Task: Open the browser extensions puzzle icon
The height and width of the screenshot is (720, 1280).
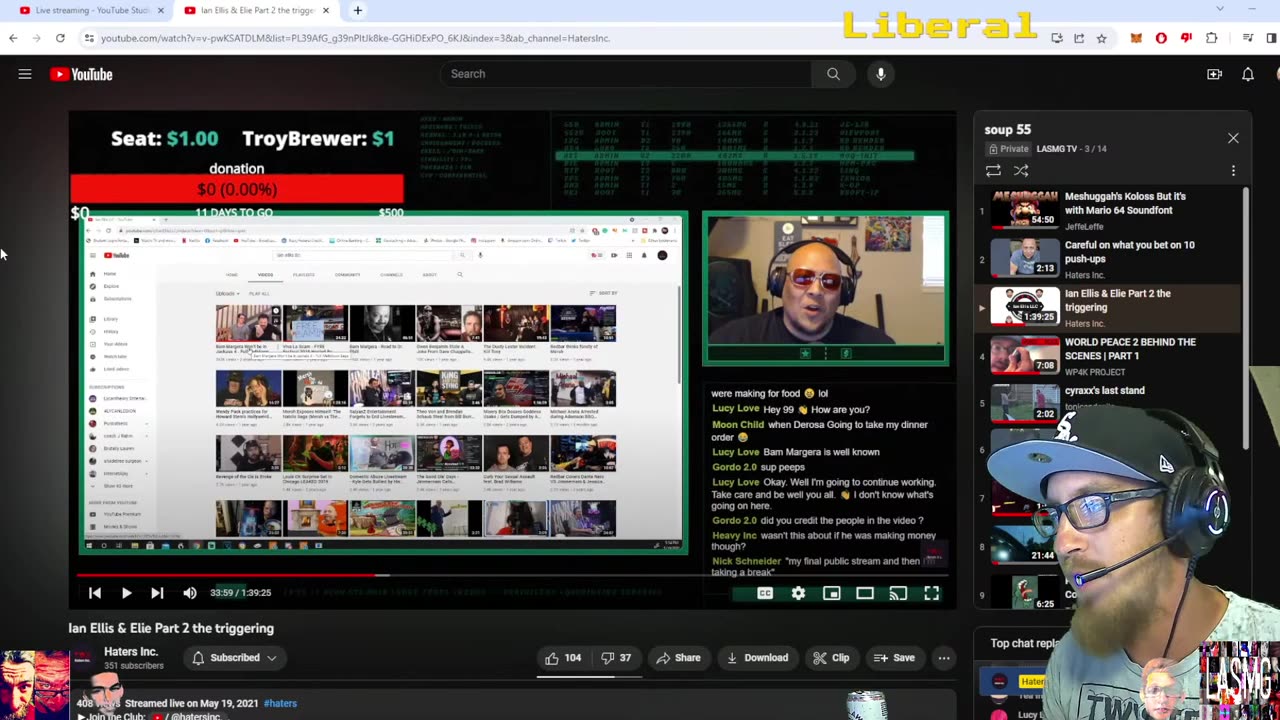Action: click(x=1211, y=38)
